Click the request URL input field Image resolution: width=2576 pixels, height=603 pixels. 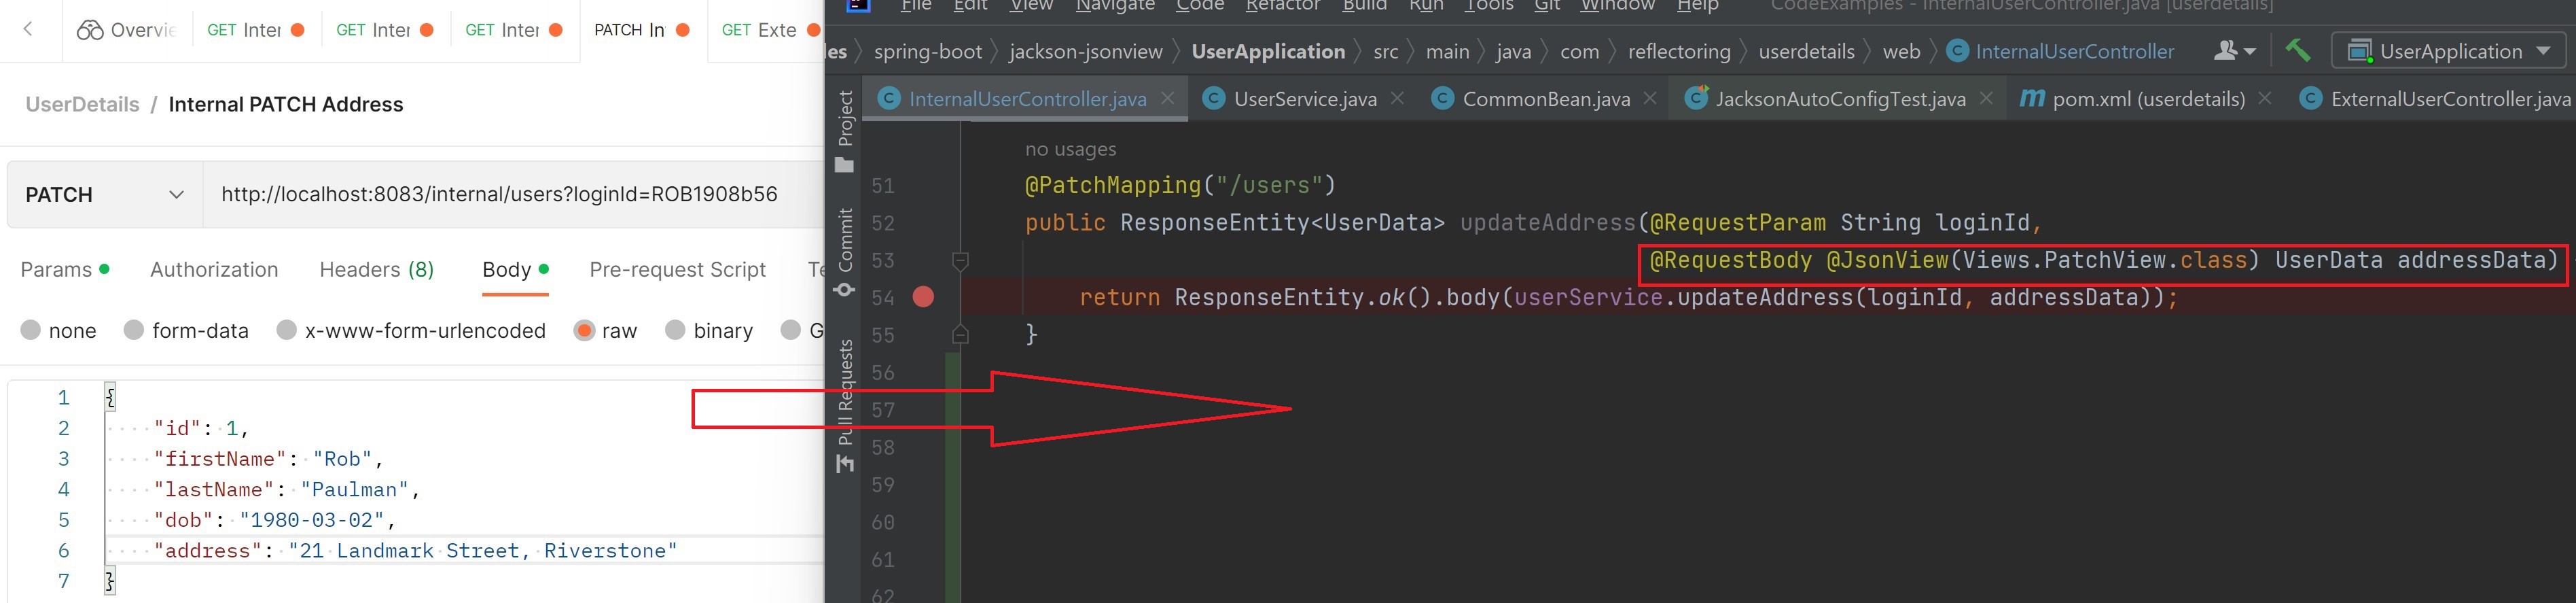click(x=513, y=194)
